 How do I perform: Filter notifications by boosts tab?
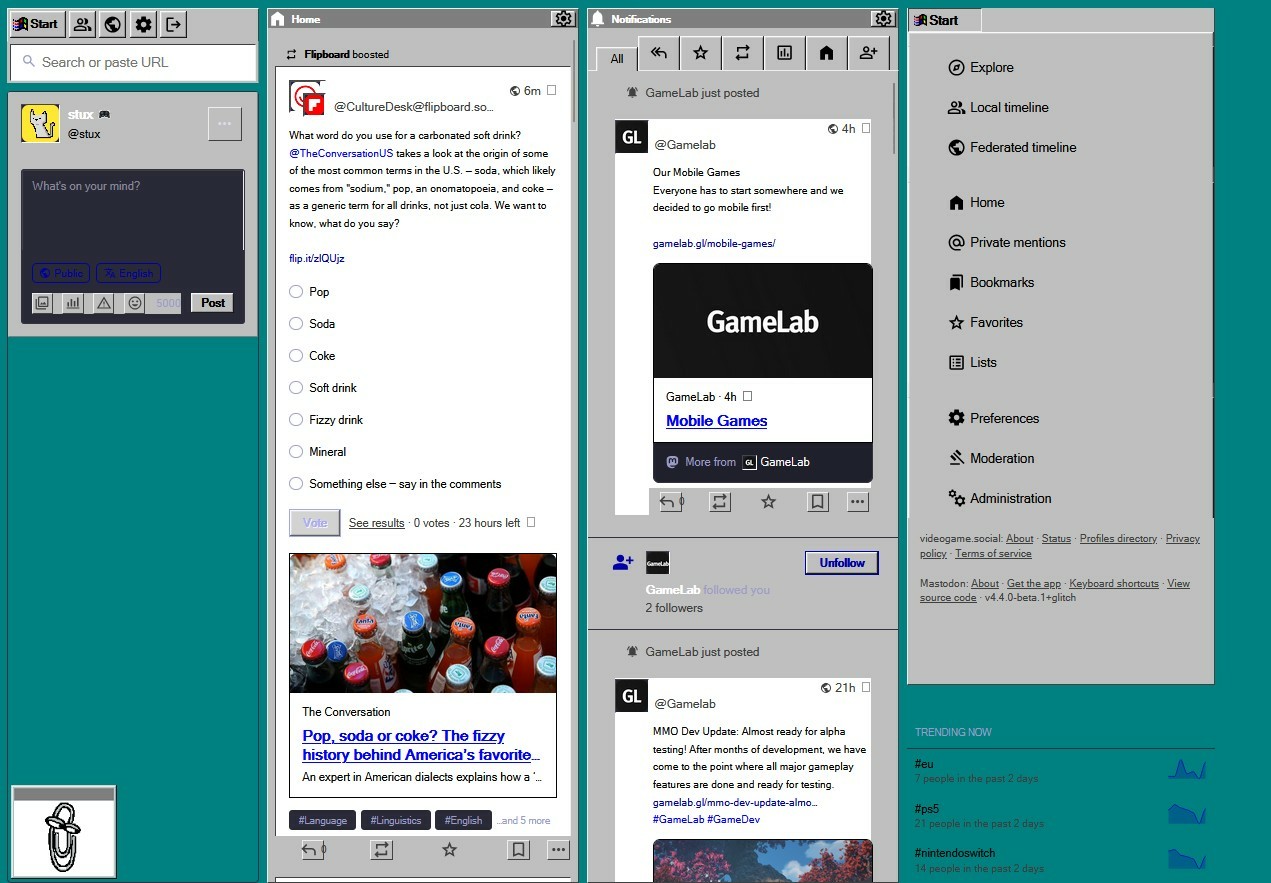pyautogui.click(x=743, y=54)
